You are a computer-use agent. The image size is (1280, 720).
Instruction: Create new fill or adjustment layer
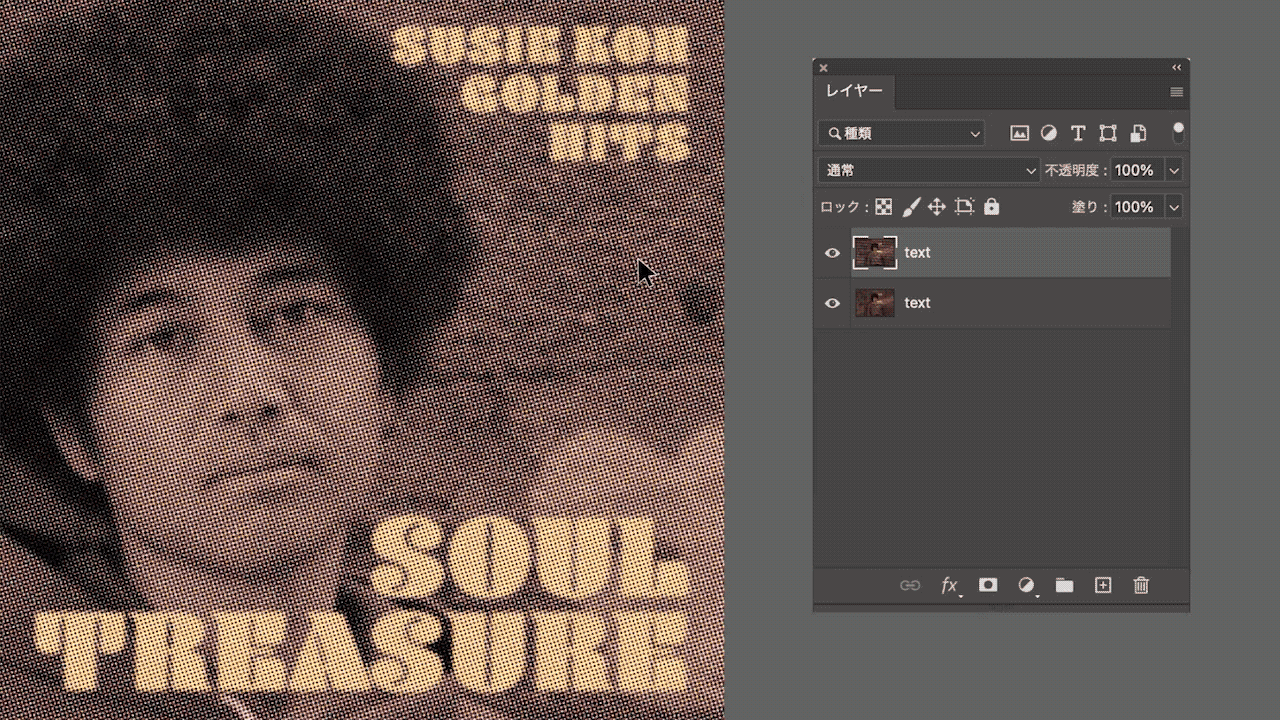pyautogui.click(x=1026, y=586)
